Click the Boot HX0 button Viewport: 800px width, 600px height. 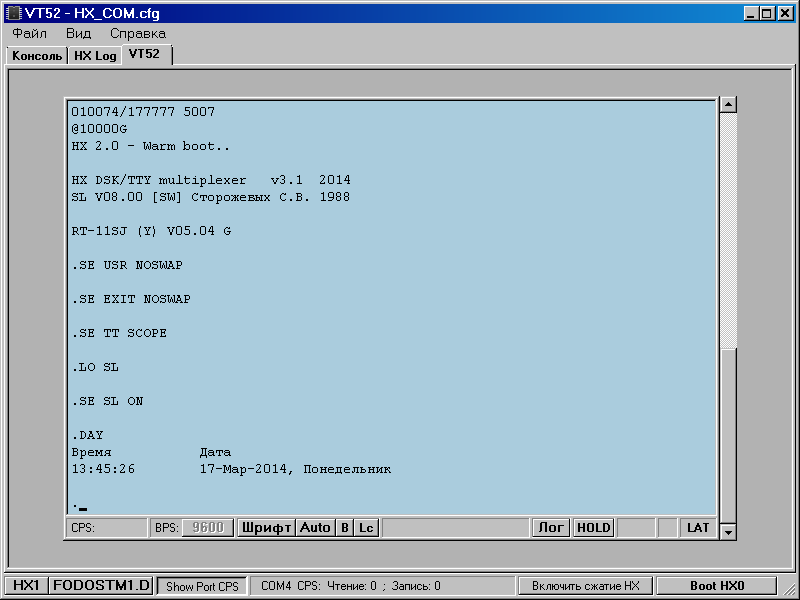click(x=719, y=585)
